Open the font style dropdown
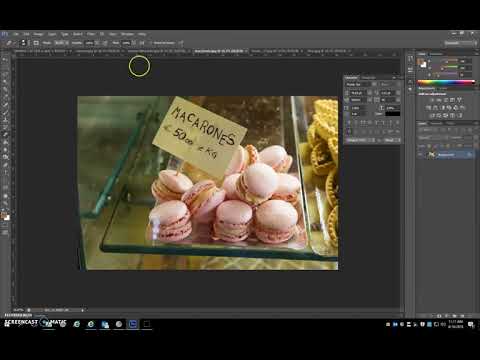Image resolution: width=480 pixels, height=360 pixels. coord(398,84)
